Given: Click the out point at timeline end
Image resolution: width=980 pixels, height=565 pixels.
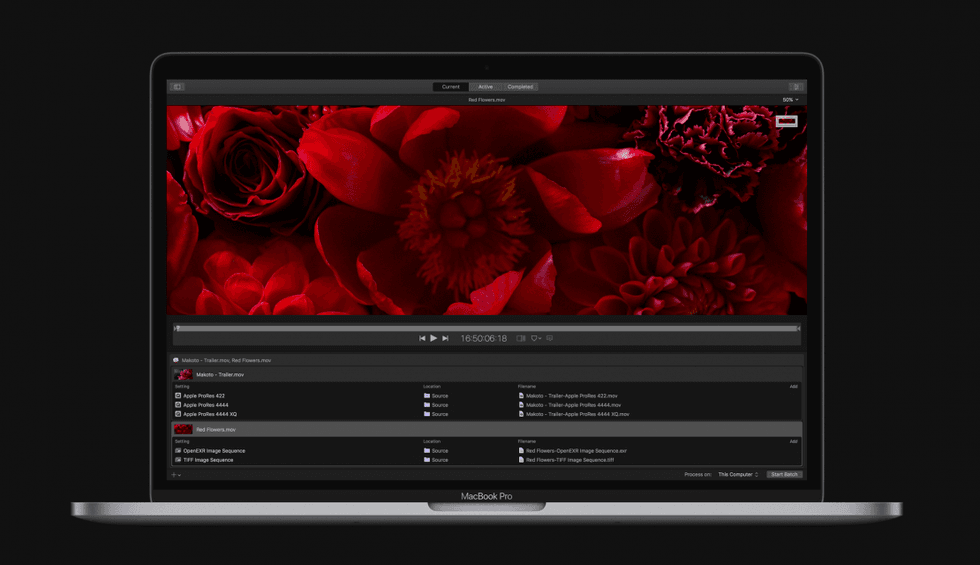Looking at the screenshot, I should pos(798,328).
